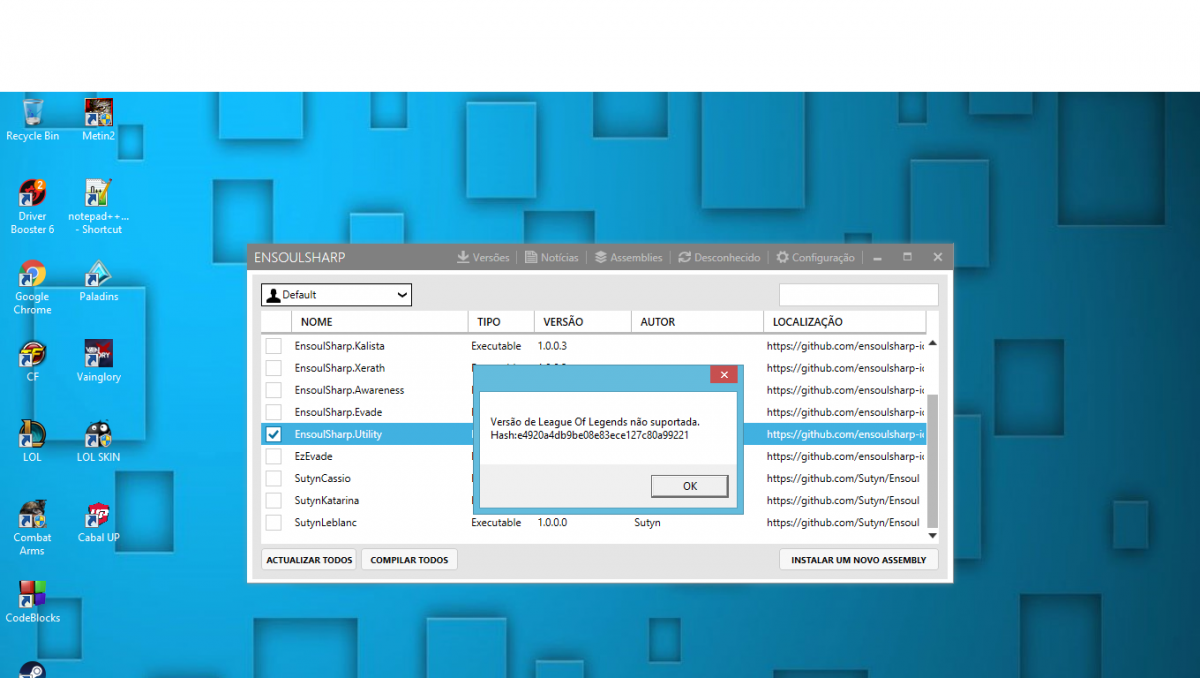
Task: Click Executable in the EnsoulSharp.Kalista row
Action: click(x=496, y=346)
